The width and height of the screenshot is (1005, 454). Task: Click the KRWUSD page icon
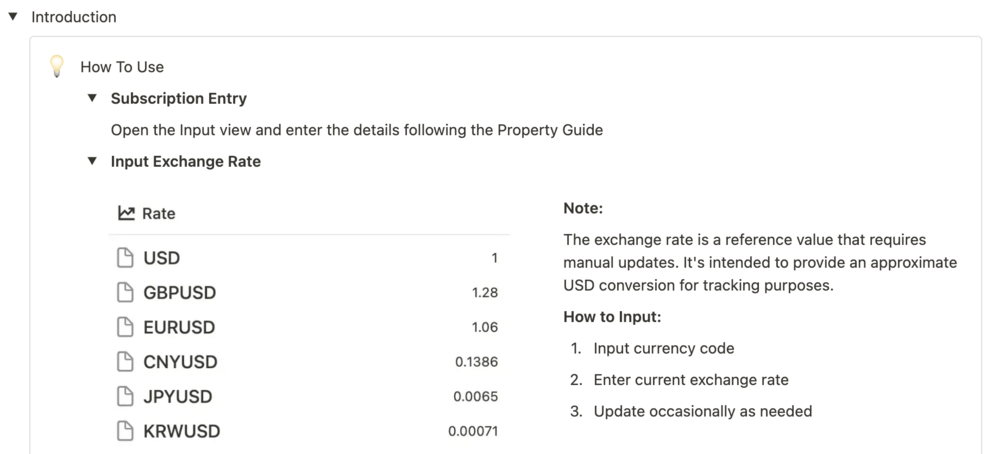pos(125,431)
